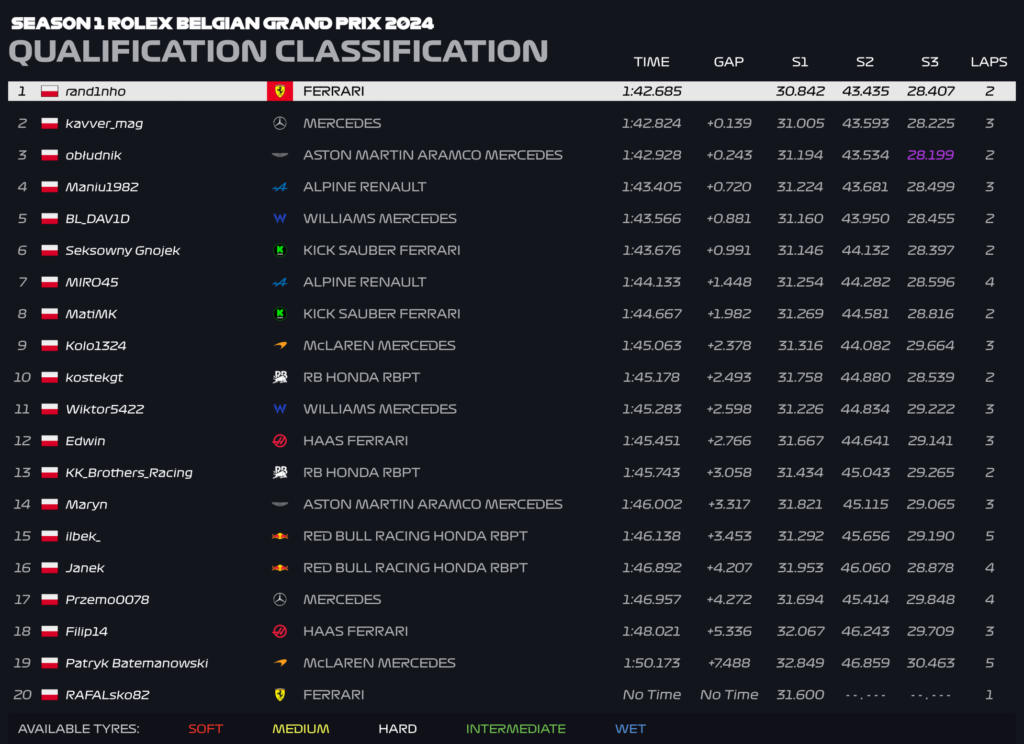The width and height of the screenshot is (1024, 744).
Task: Click the +0.139 gap value
Action: [729, 123]
